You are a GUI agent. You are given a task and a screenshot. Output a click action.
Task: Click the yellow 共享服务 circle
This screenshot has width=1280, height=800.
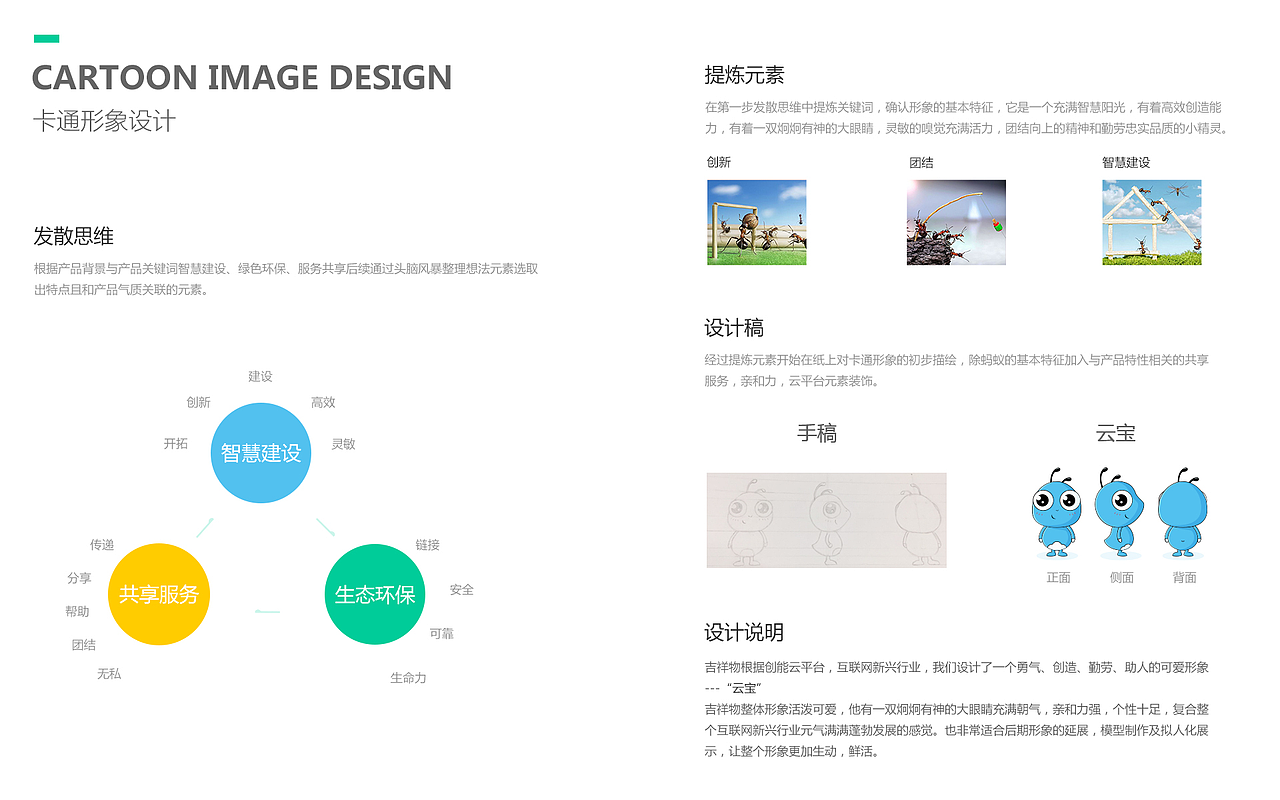click(158, 594)
